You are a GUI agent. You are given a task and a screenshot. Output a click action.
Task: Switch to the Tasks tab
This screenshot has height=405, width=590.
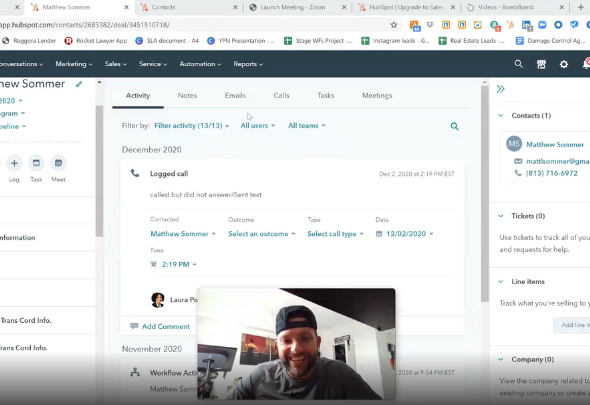point(325,96)
